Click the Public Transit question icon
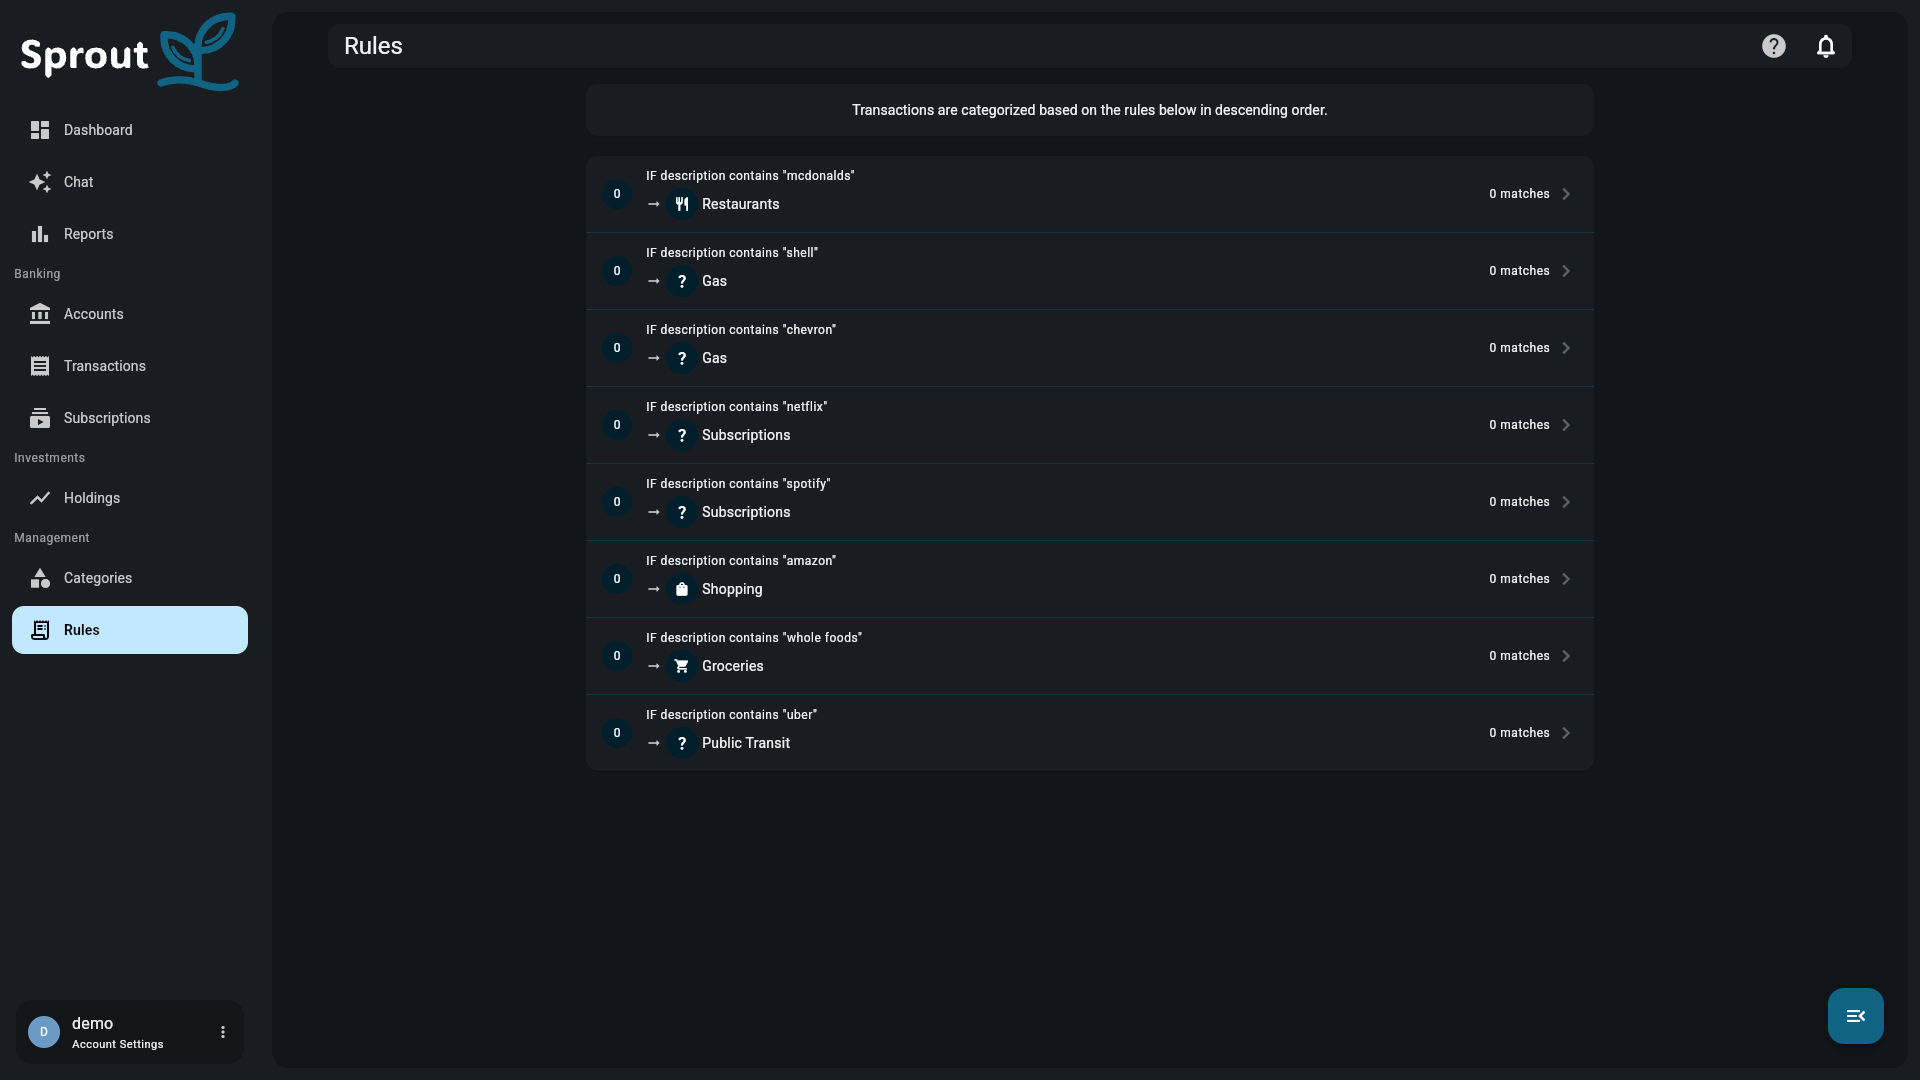Screen dimensions: 1920x1080 (682, 743)
